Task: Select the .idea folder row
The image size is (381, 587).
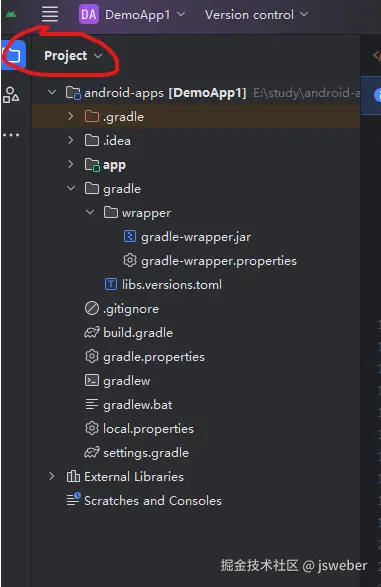Action: 196,140
